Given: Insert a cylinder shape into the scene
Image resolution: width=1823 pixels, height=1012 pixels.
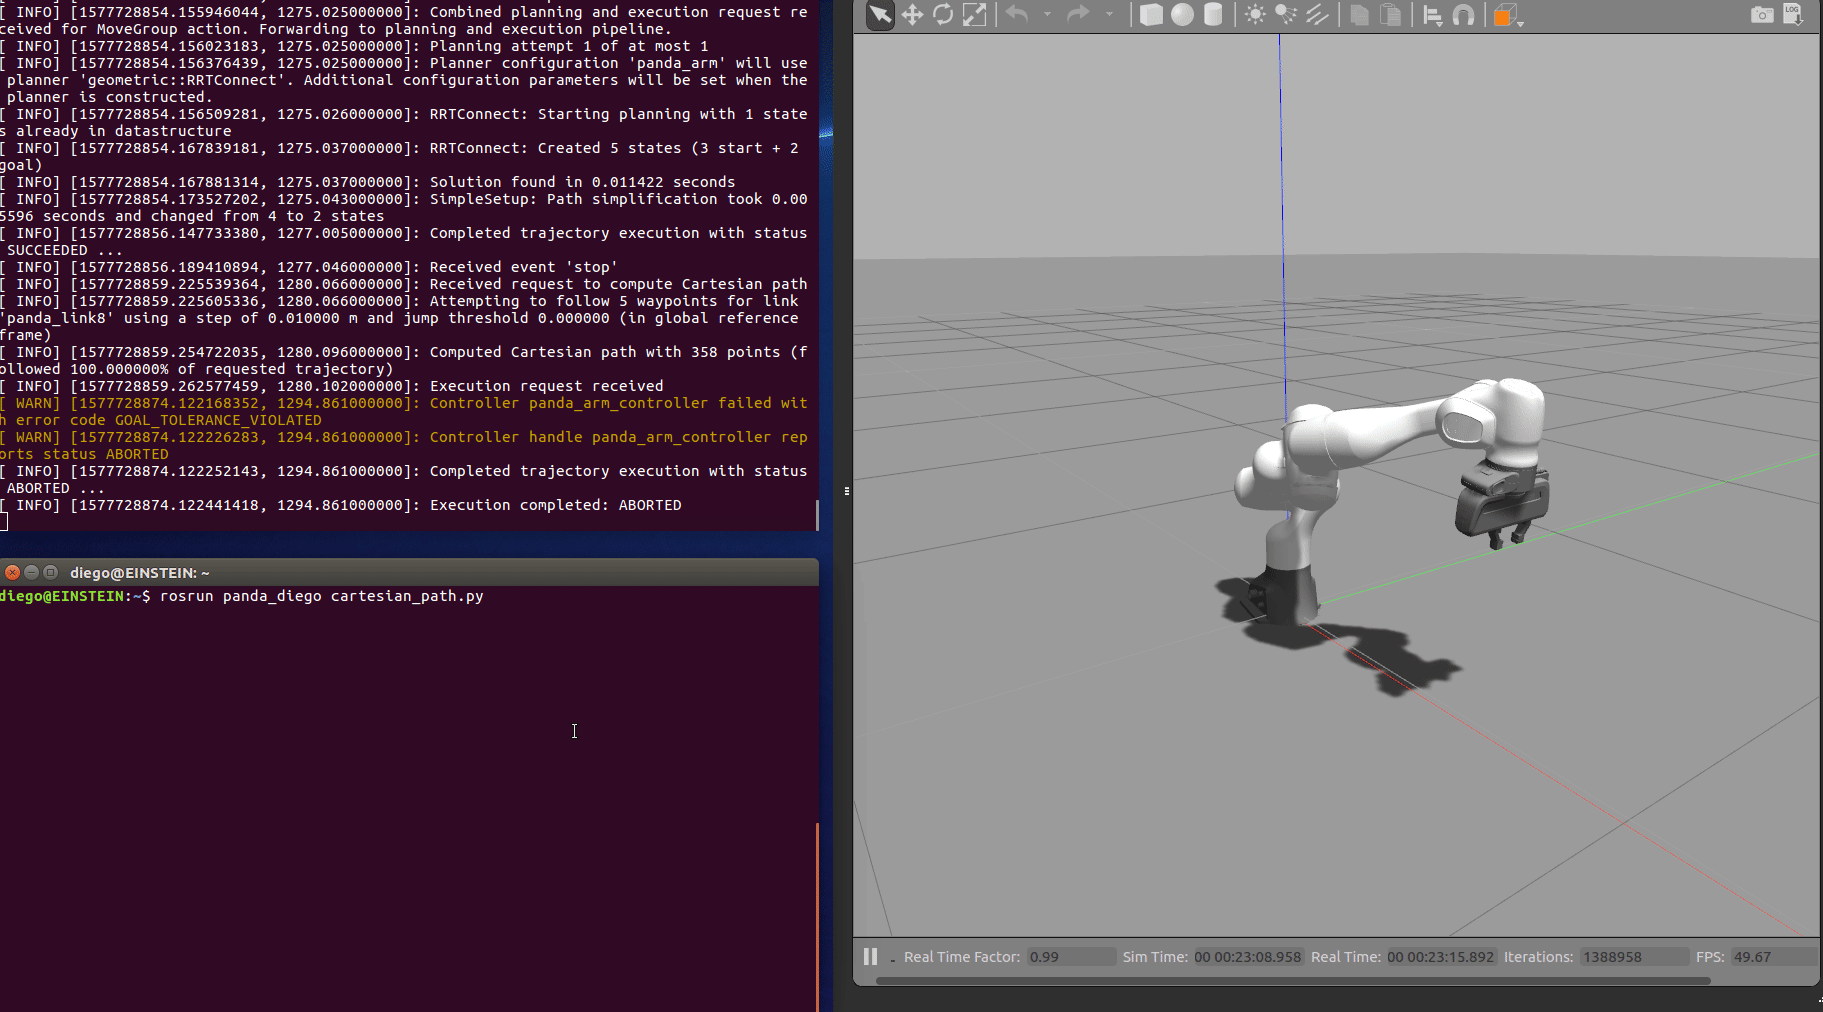Looking at the screenshot, I should coord(1213,15).
